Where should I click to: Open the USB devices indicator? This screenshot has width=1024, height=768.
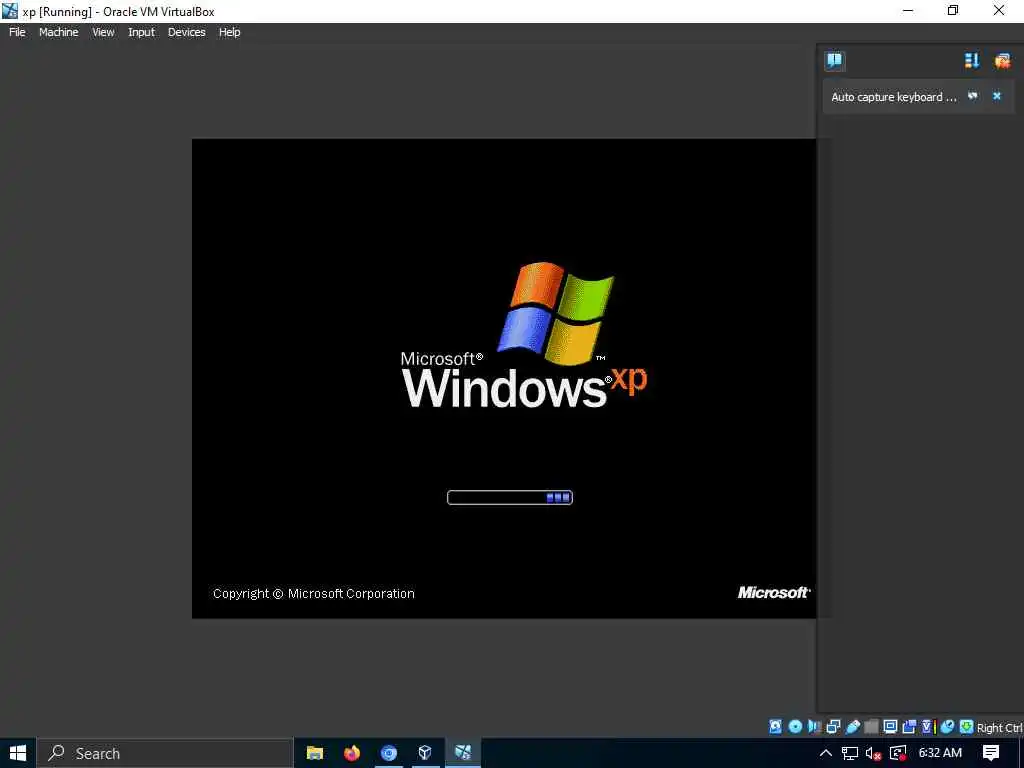click(853, 726)
